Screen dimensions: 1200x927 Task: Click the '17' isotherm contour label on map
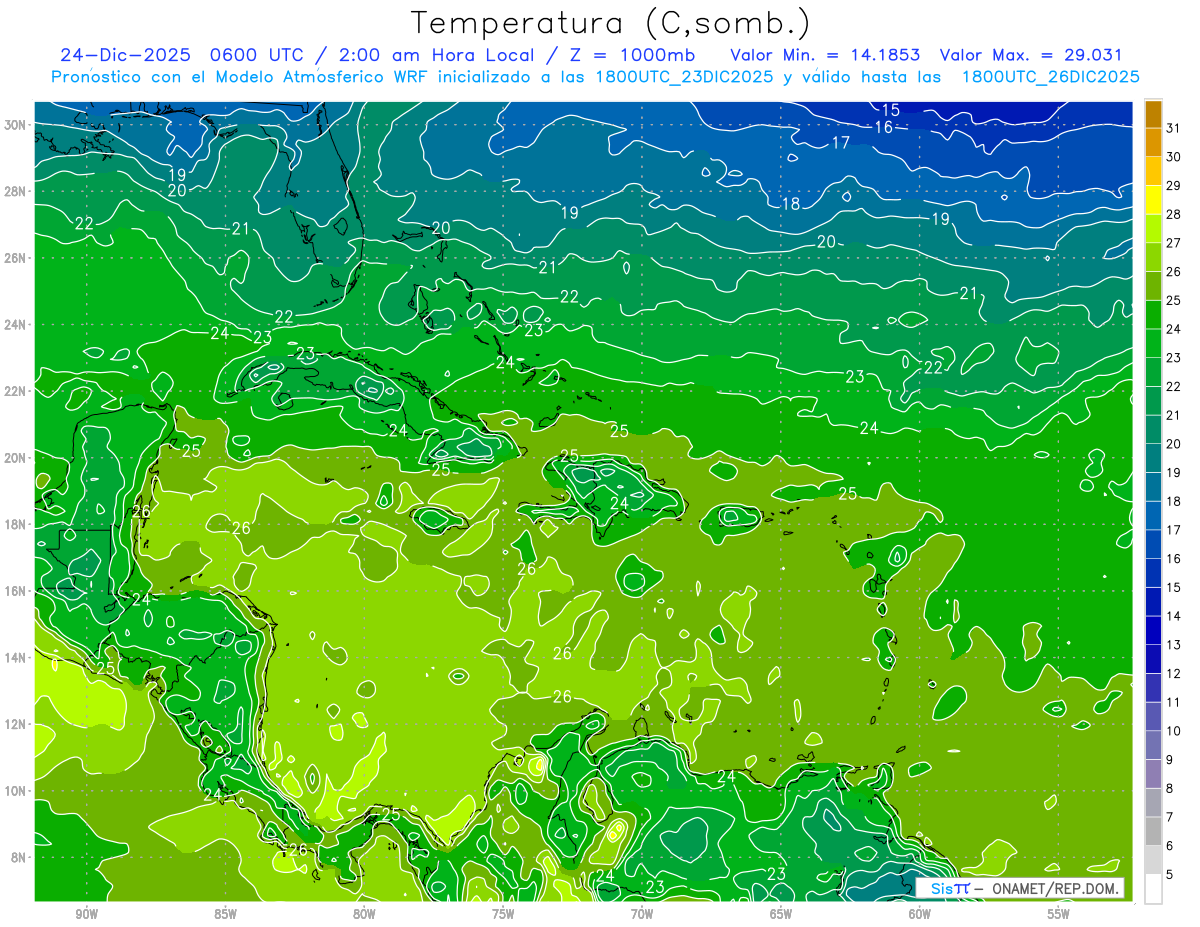coord(841,143)
